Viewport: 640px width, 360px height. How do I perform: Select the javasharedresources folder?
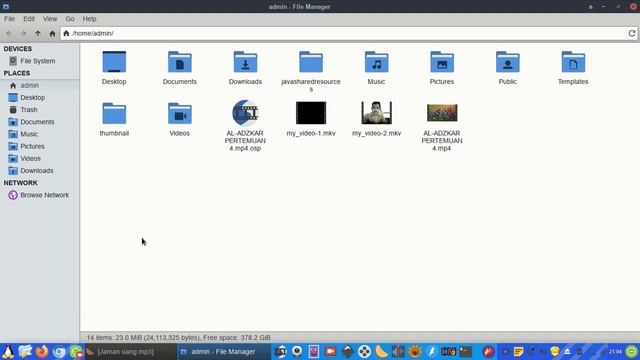click(x=311, y=62)
